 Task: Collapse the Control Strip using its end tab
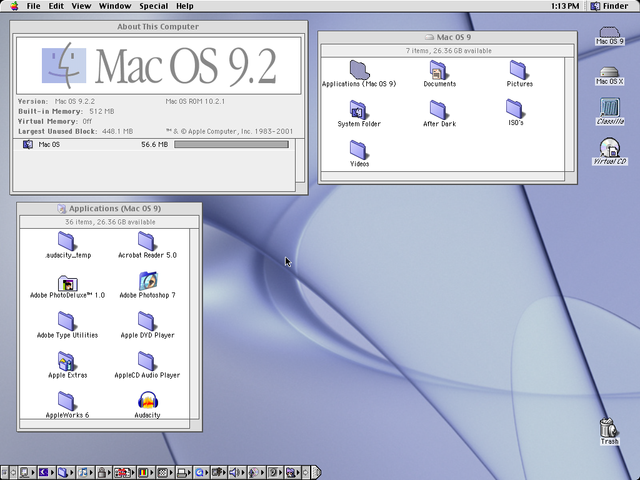316,472
